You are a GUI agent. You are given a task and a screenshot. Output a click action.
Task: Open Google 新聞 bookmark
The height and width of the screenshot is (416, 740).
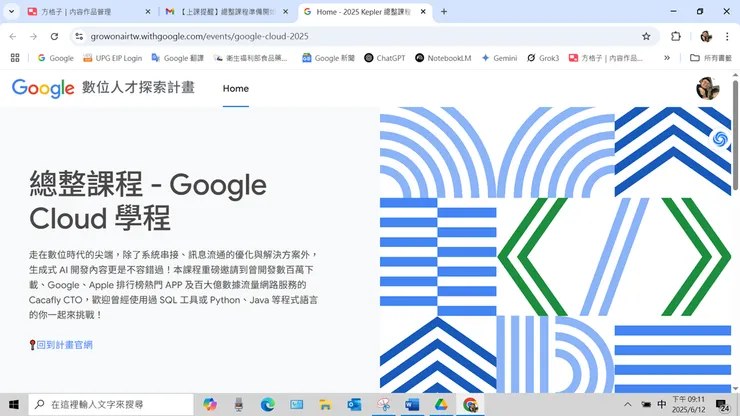coord(328,58)
